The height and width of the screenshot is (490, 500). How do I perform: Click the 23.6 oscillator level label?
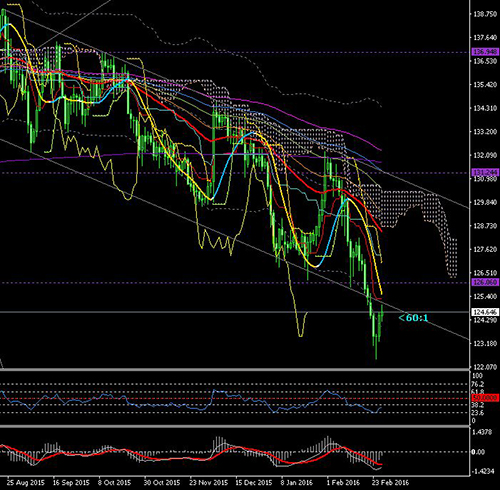tap(478, 413)
